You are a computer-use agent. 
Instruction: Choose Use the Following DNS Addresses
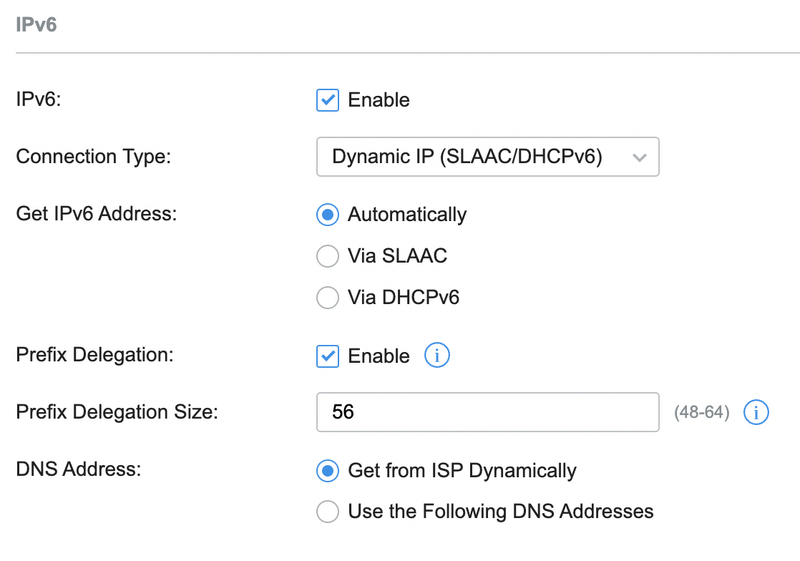pyautogui.click(x=328, y=512)
